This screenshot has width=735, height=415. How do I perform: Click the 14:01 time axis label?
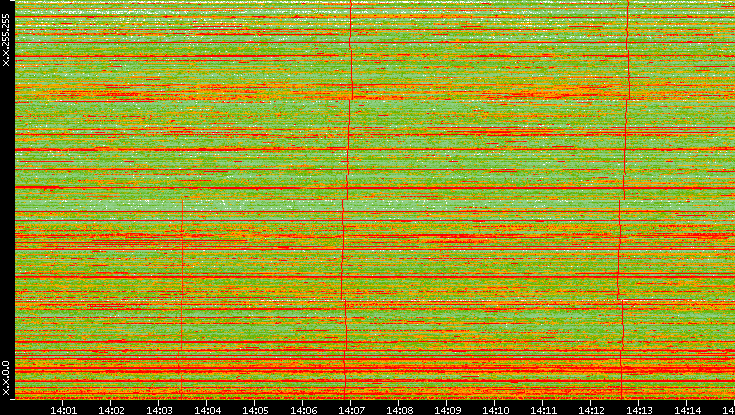click(63, 410)
